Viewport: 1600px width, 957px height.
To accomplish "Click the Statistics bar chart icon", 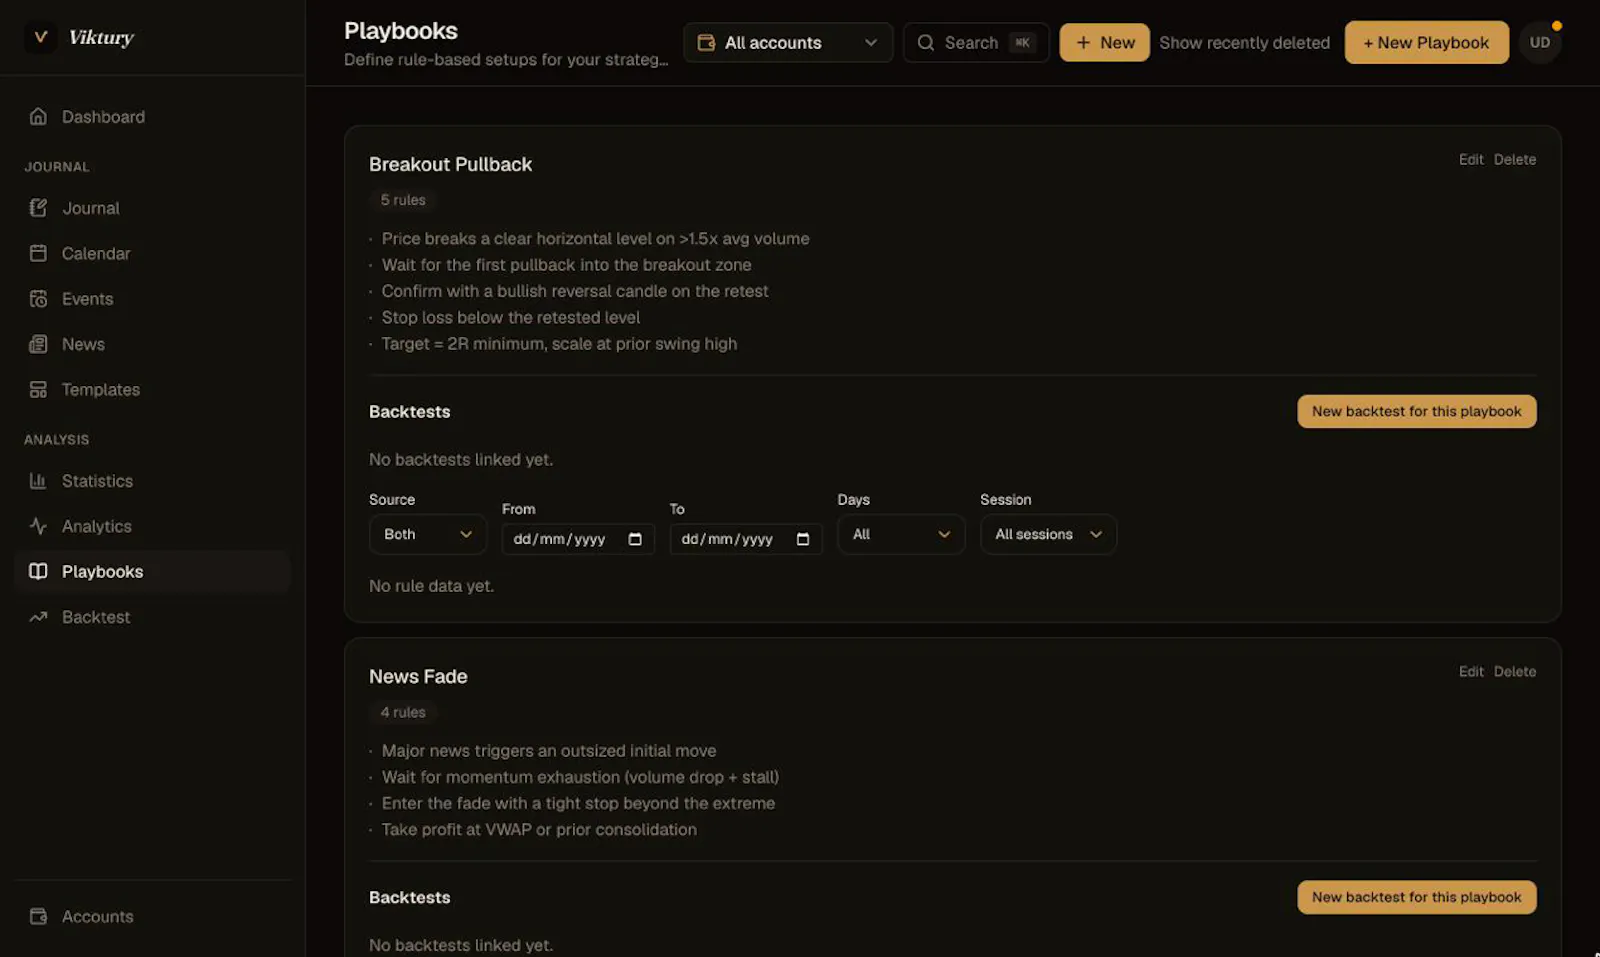I will pyautogui.click(x=38, y=481).
